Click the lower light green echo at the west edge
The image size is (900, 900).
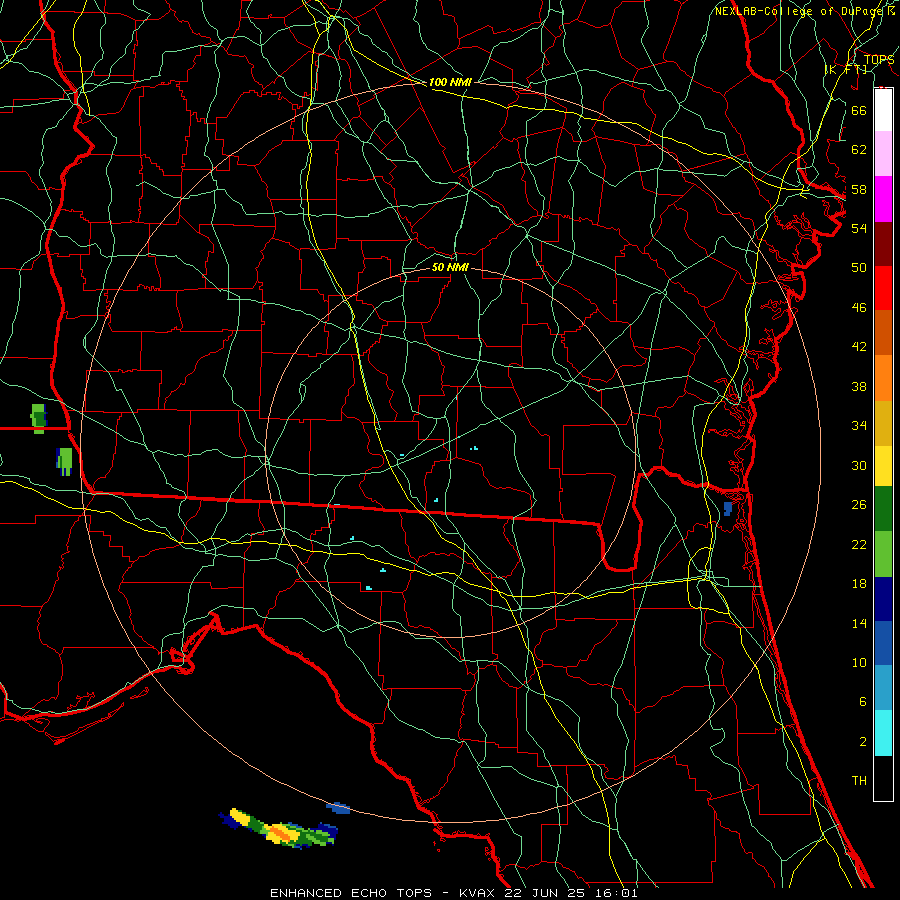point(65,461)
